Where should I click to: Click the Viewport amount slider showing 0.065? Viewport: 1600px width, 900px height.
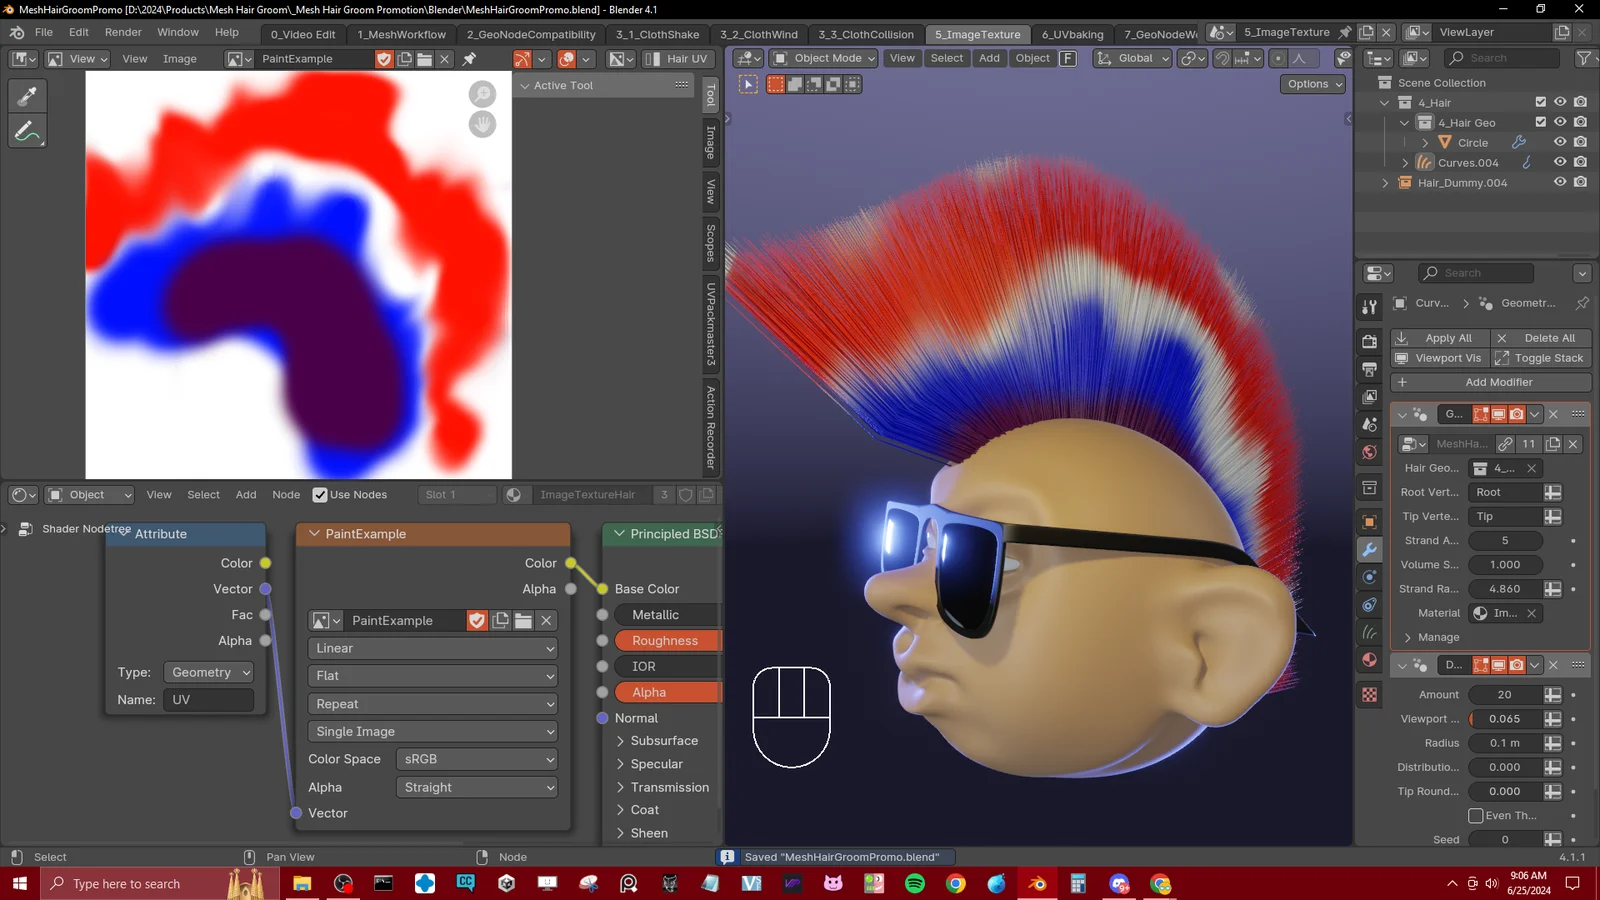click(1505, 719)
